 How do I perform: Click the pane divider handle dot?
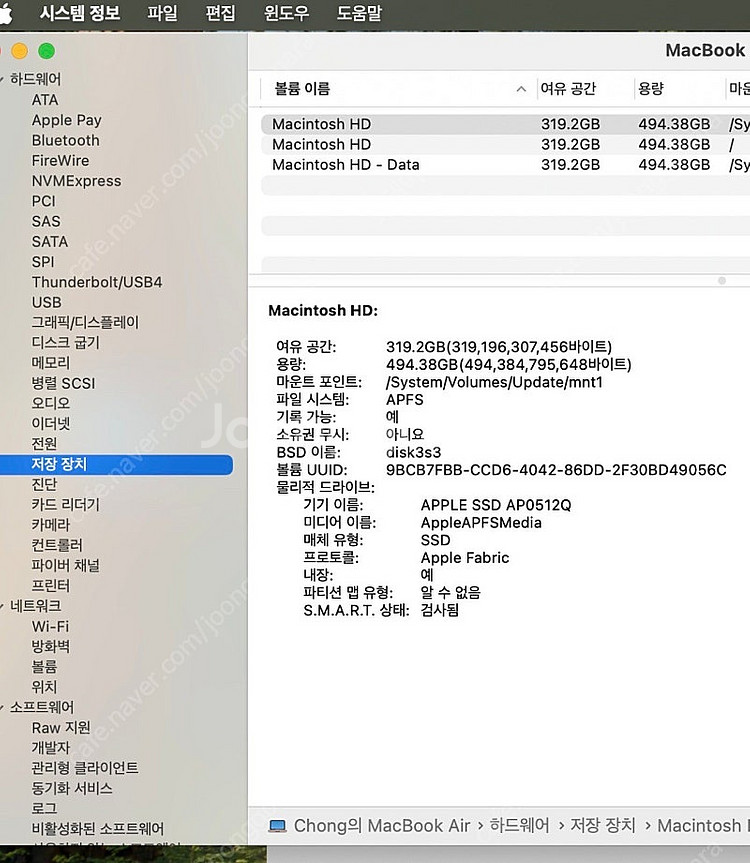pyautogui.click(x=722, y=281)
